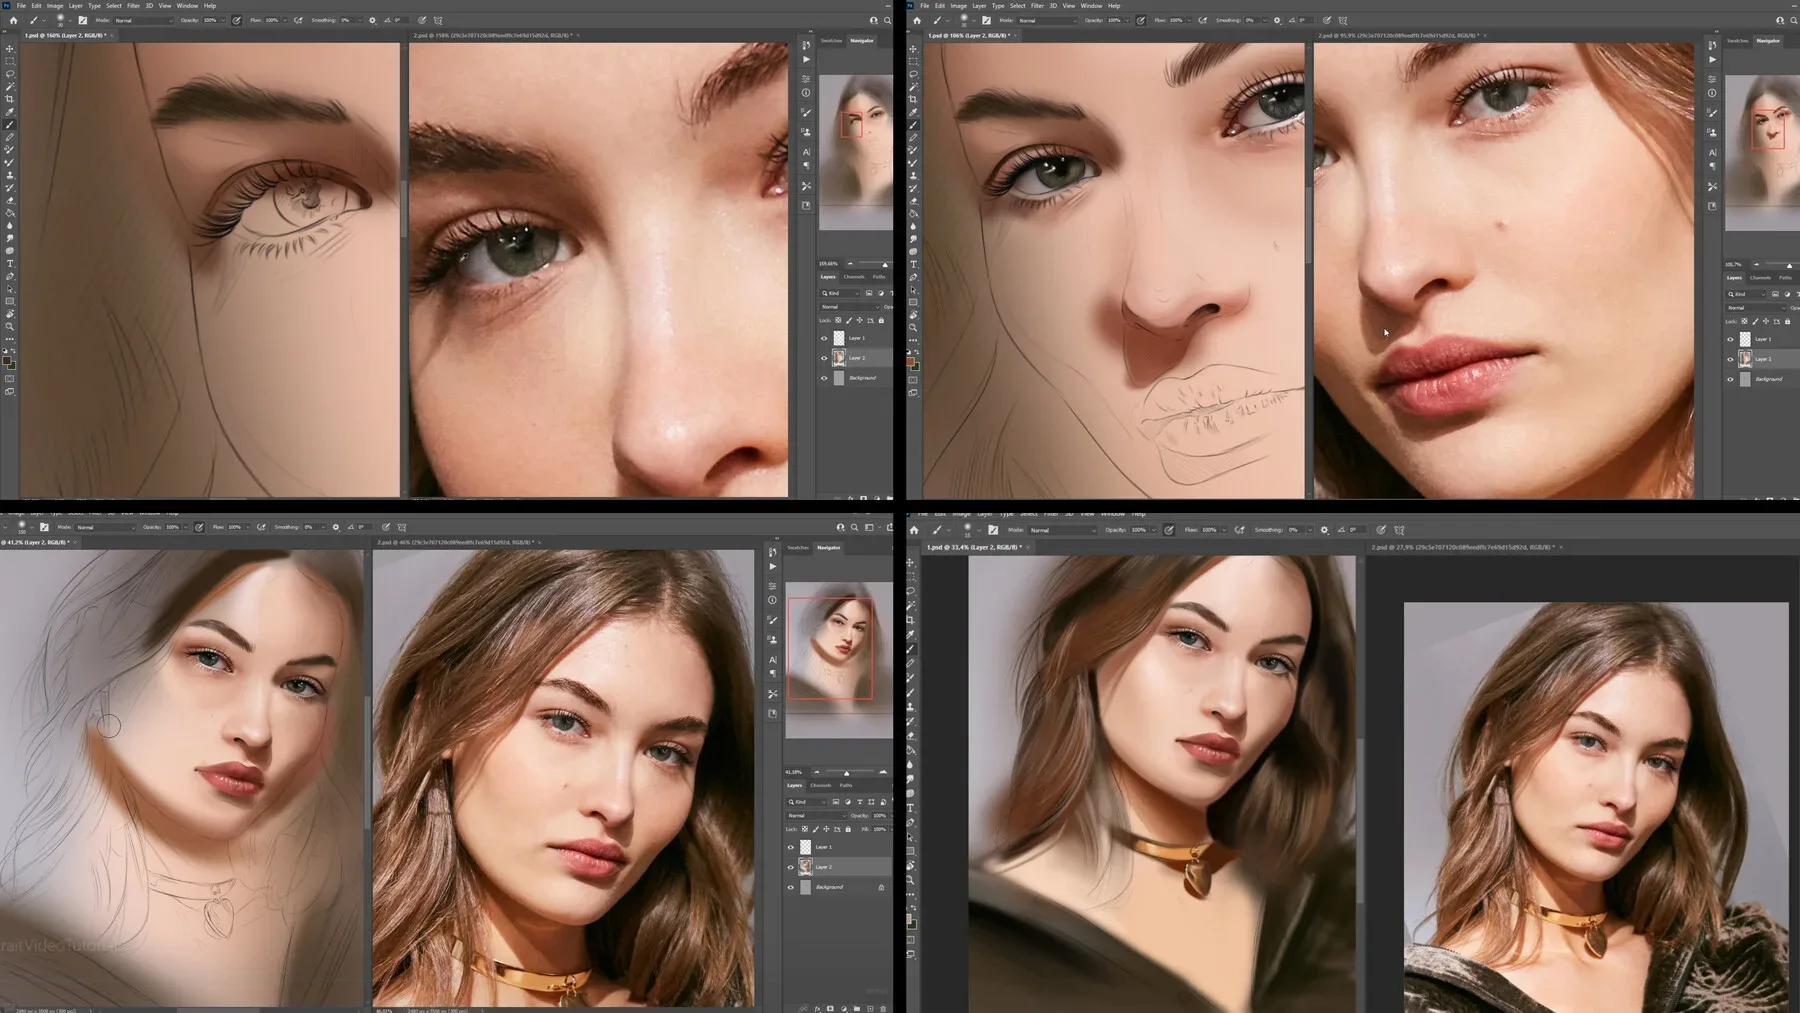Viewport: 1800px width, 1013px height.
Task: Activate 2.psd document tab in top-right window
Action: point(1398,36)
